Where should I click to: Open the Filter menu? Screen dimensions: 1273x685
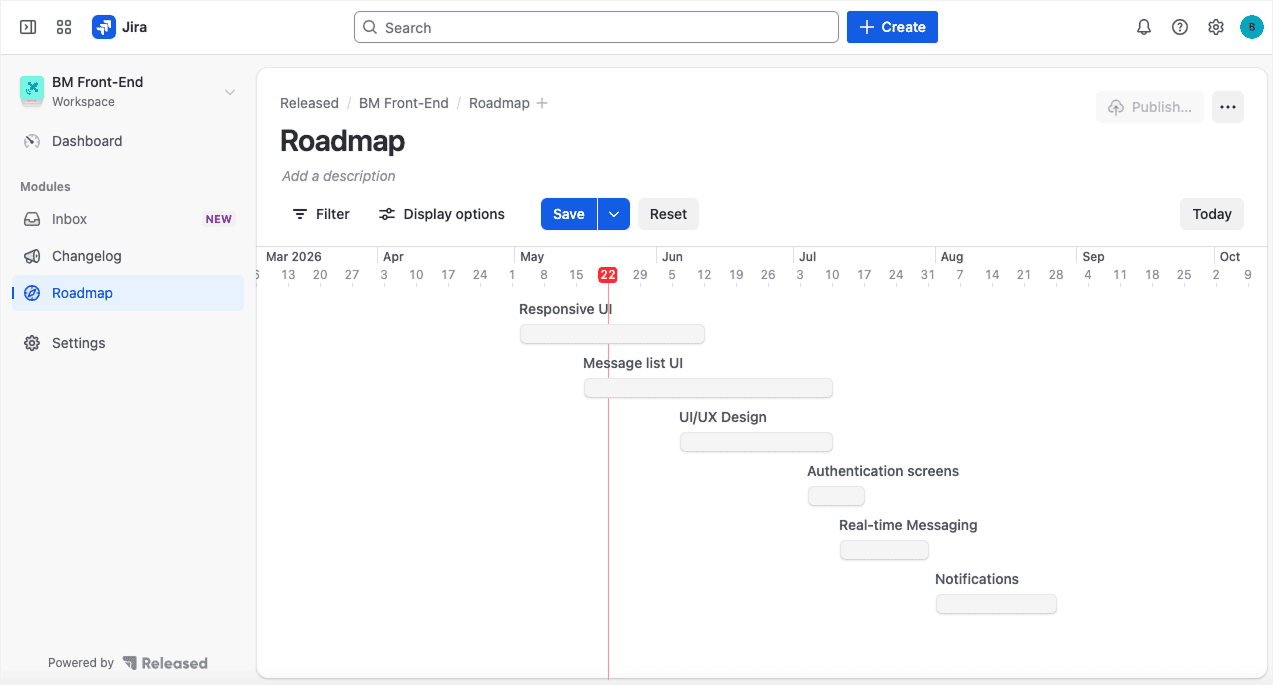tap(321, 214)
